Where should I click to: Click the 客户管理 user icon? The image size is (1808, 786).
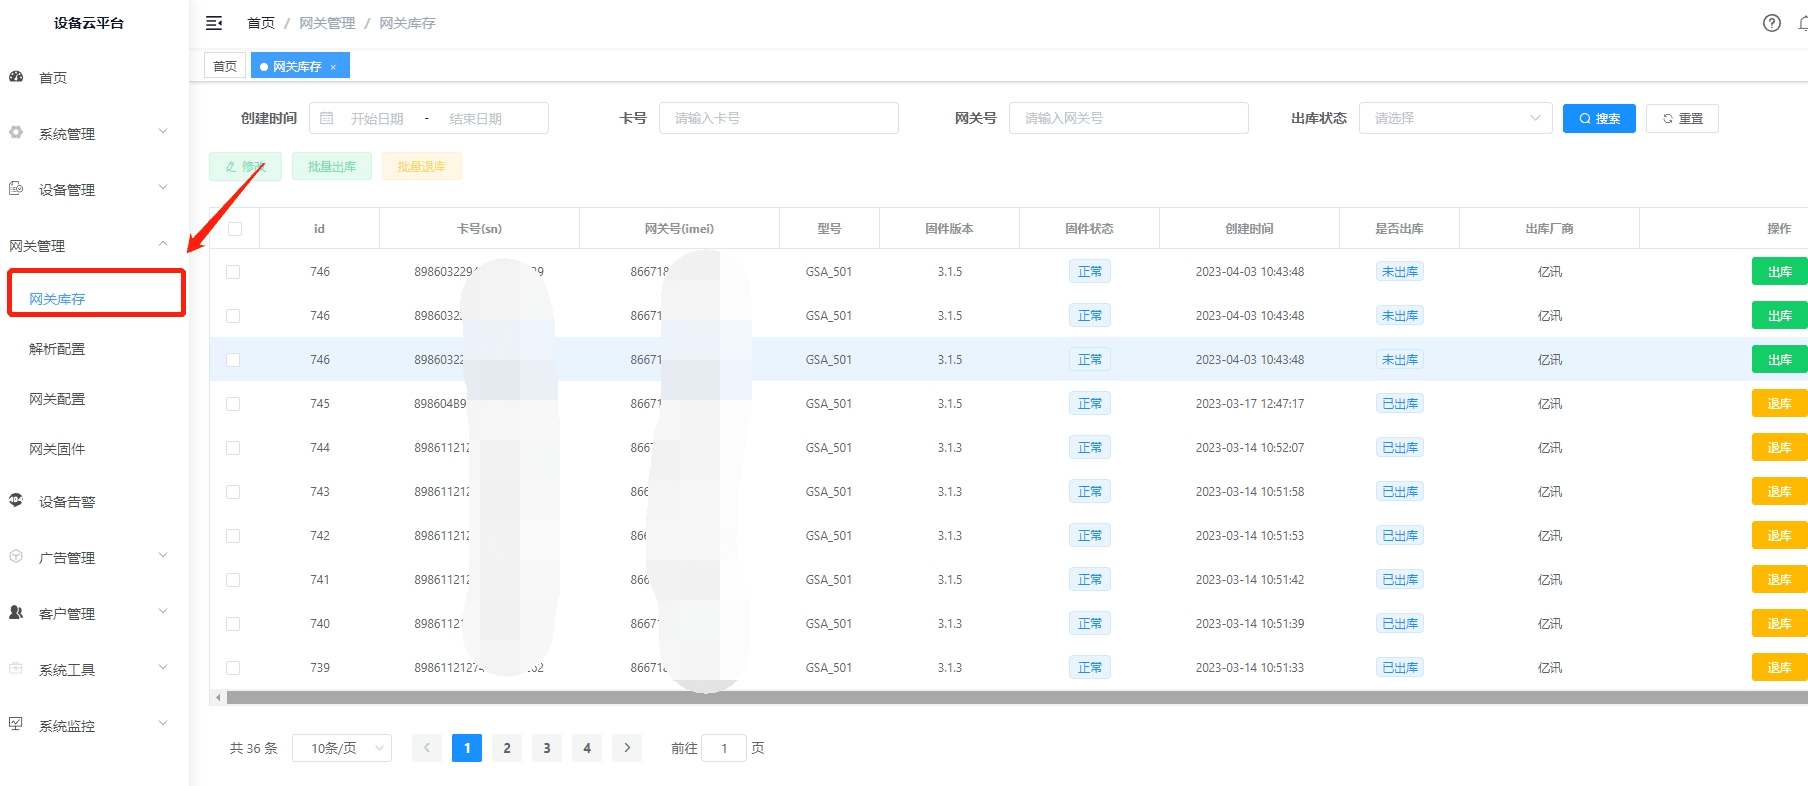point(16,613)
